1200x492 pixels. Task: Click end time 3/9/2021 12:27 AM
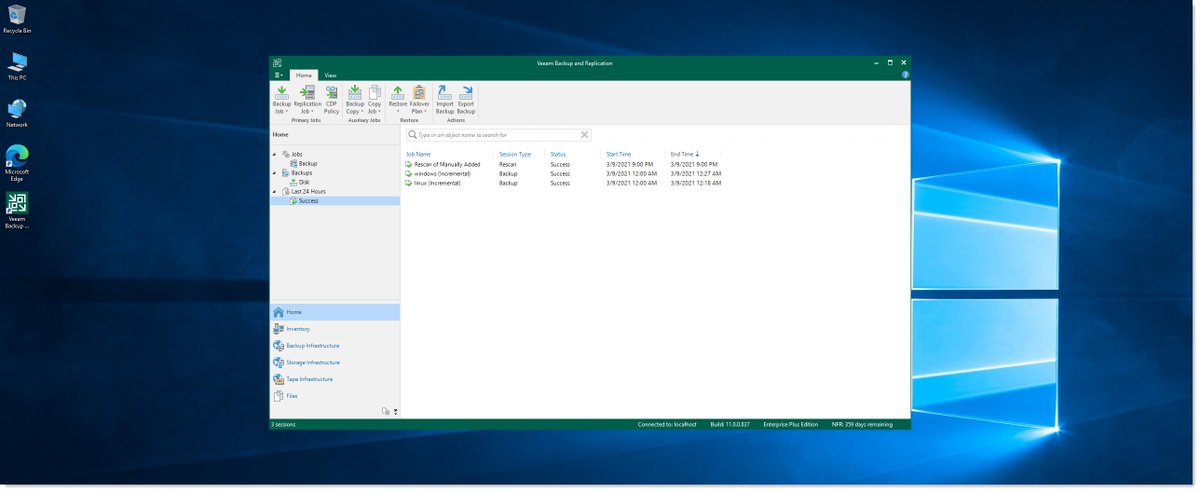click(x=696, y=173)
